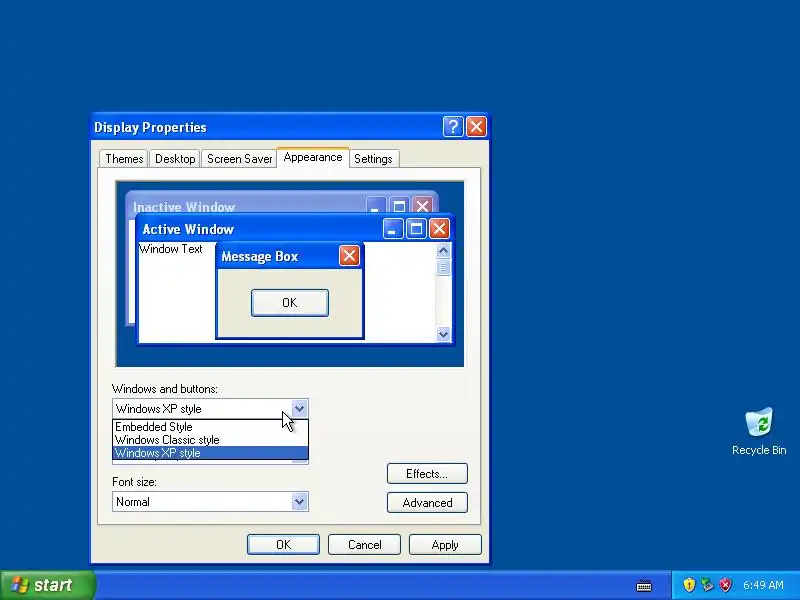Close the Display Properties dialog
The width and height of the screenshot is (800, 600).
476,127
